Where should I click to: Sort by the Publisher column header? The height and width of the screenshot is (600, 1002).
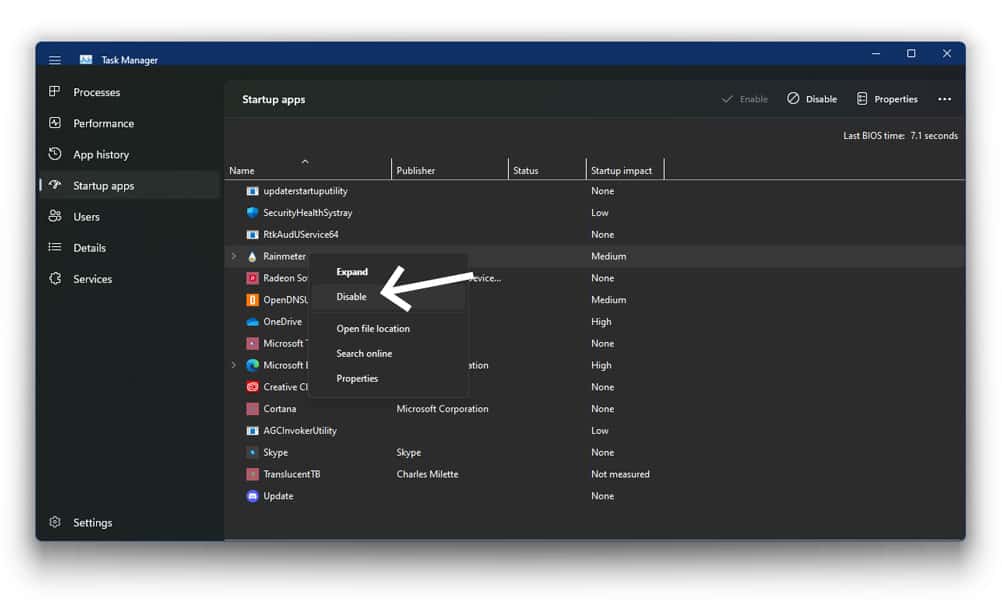449,170
